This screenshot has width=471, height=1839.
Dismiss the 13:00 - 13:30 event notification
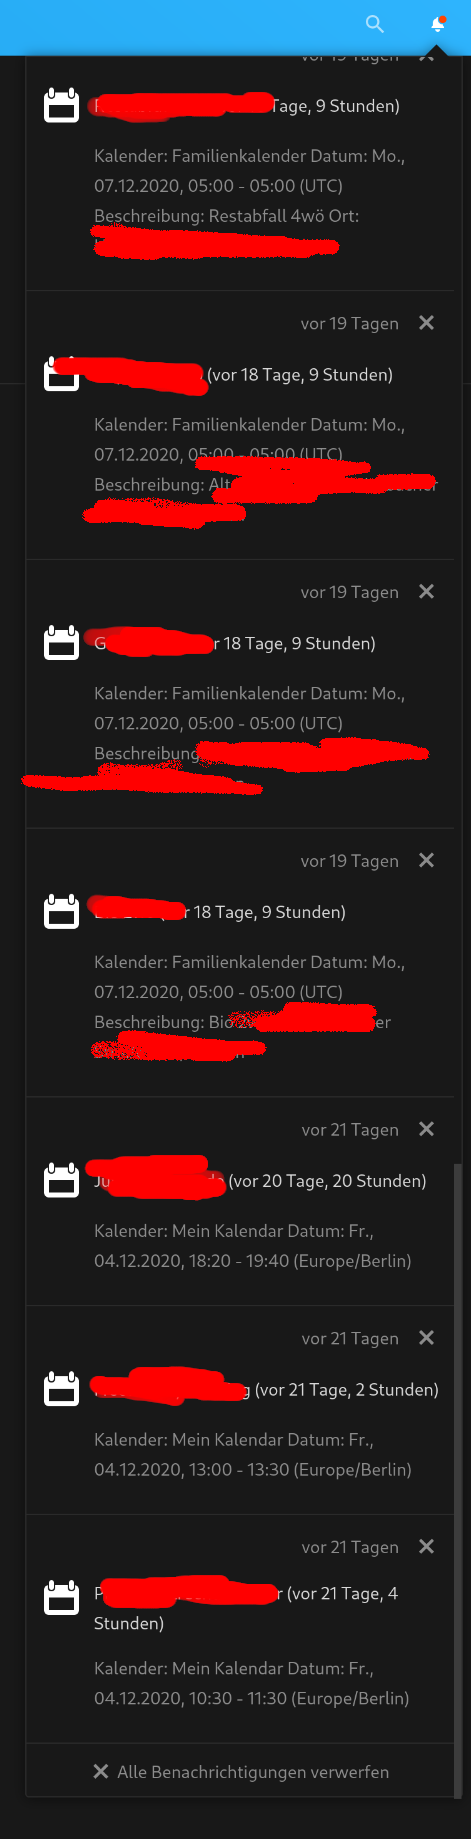point(426,1338)
